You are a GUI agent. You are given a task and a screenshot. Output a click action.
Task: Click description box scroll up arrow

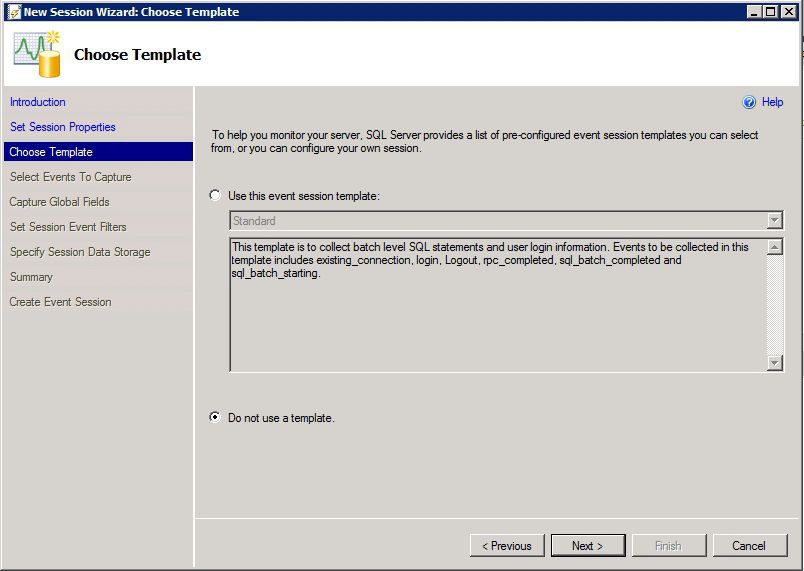coord(774,247)
